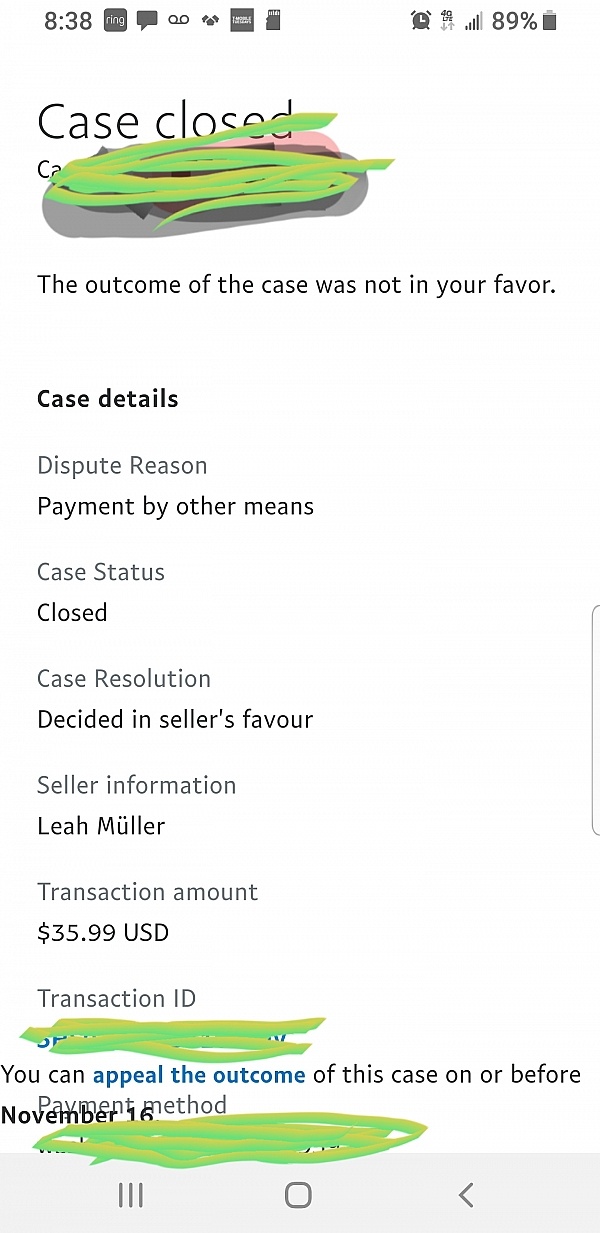The width and height of the screenshot is (600, 1233).
Task: Tap the home navigation button
Action: [298, 1194]
